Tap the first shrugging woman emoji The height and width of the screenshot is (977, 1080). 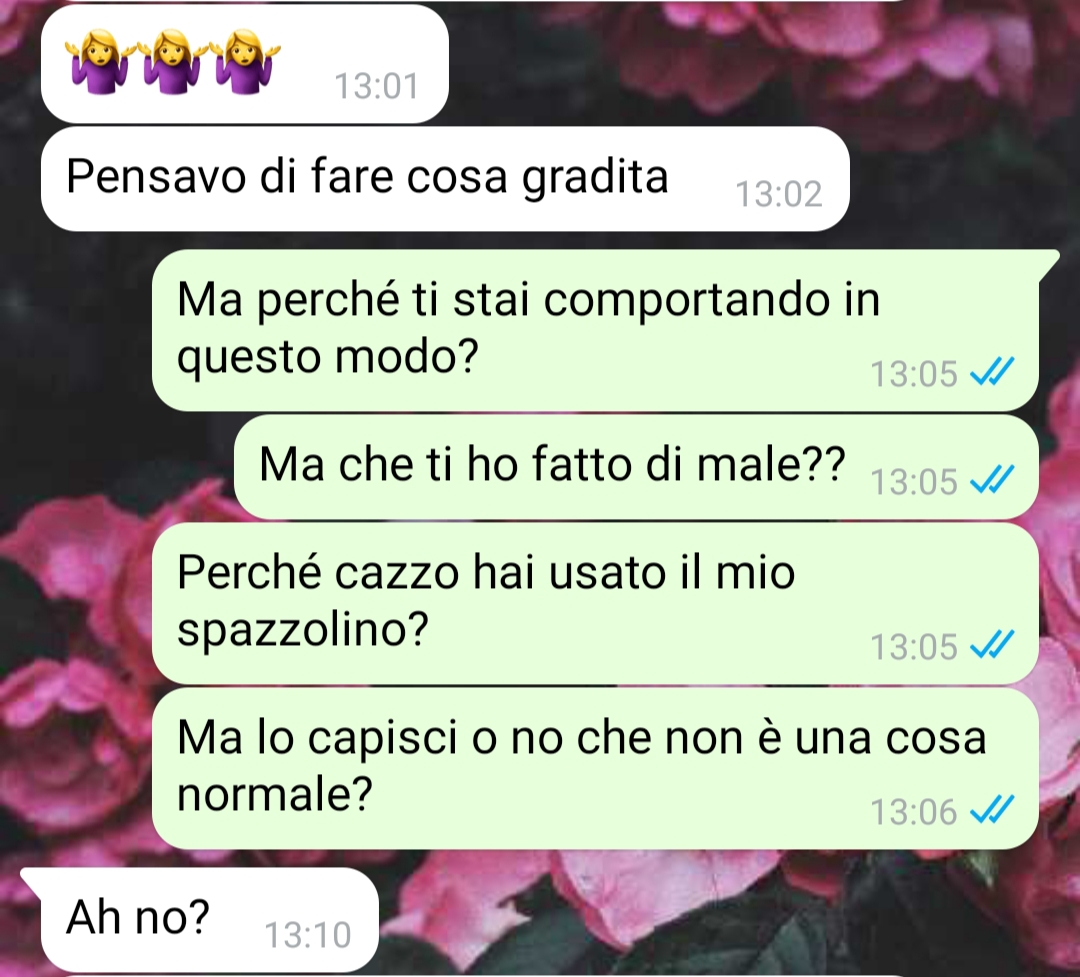point(97,61)
